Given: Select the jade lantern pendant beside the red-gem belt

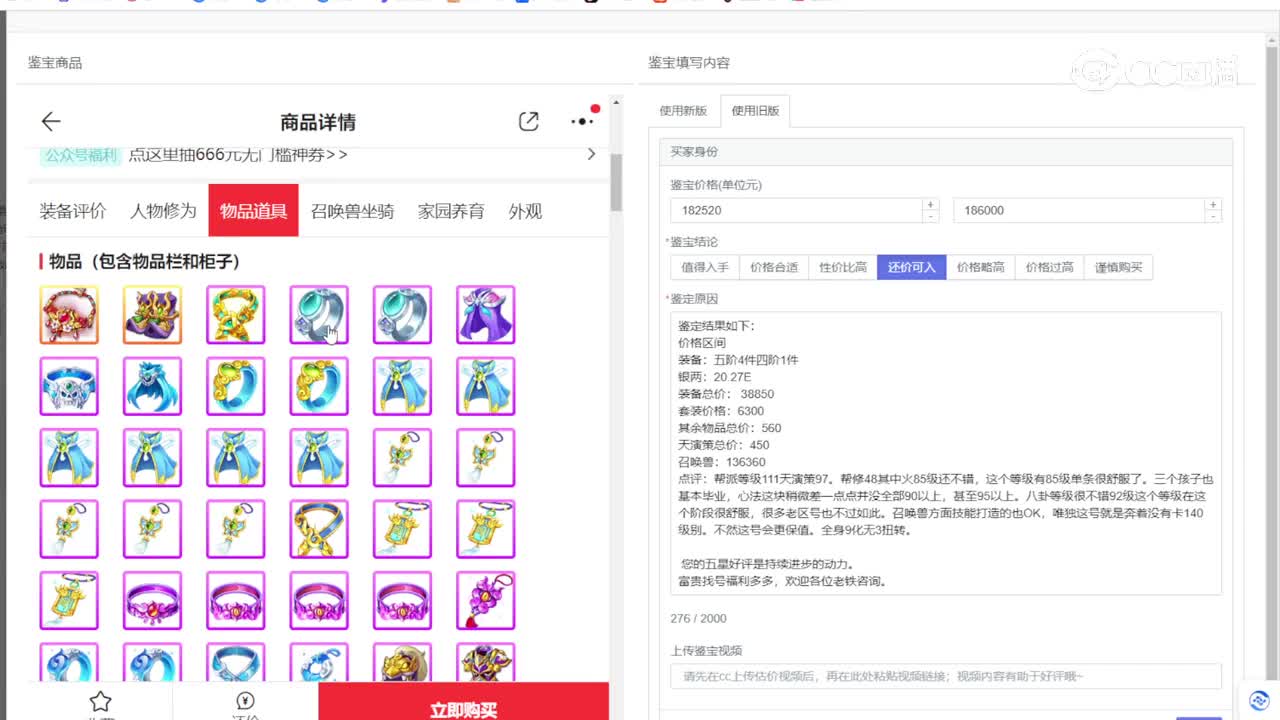Looking at the screenshot, I should tap(69, 600).
